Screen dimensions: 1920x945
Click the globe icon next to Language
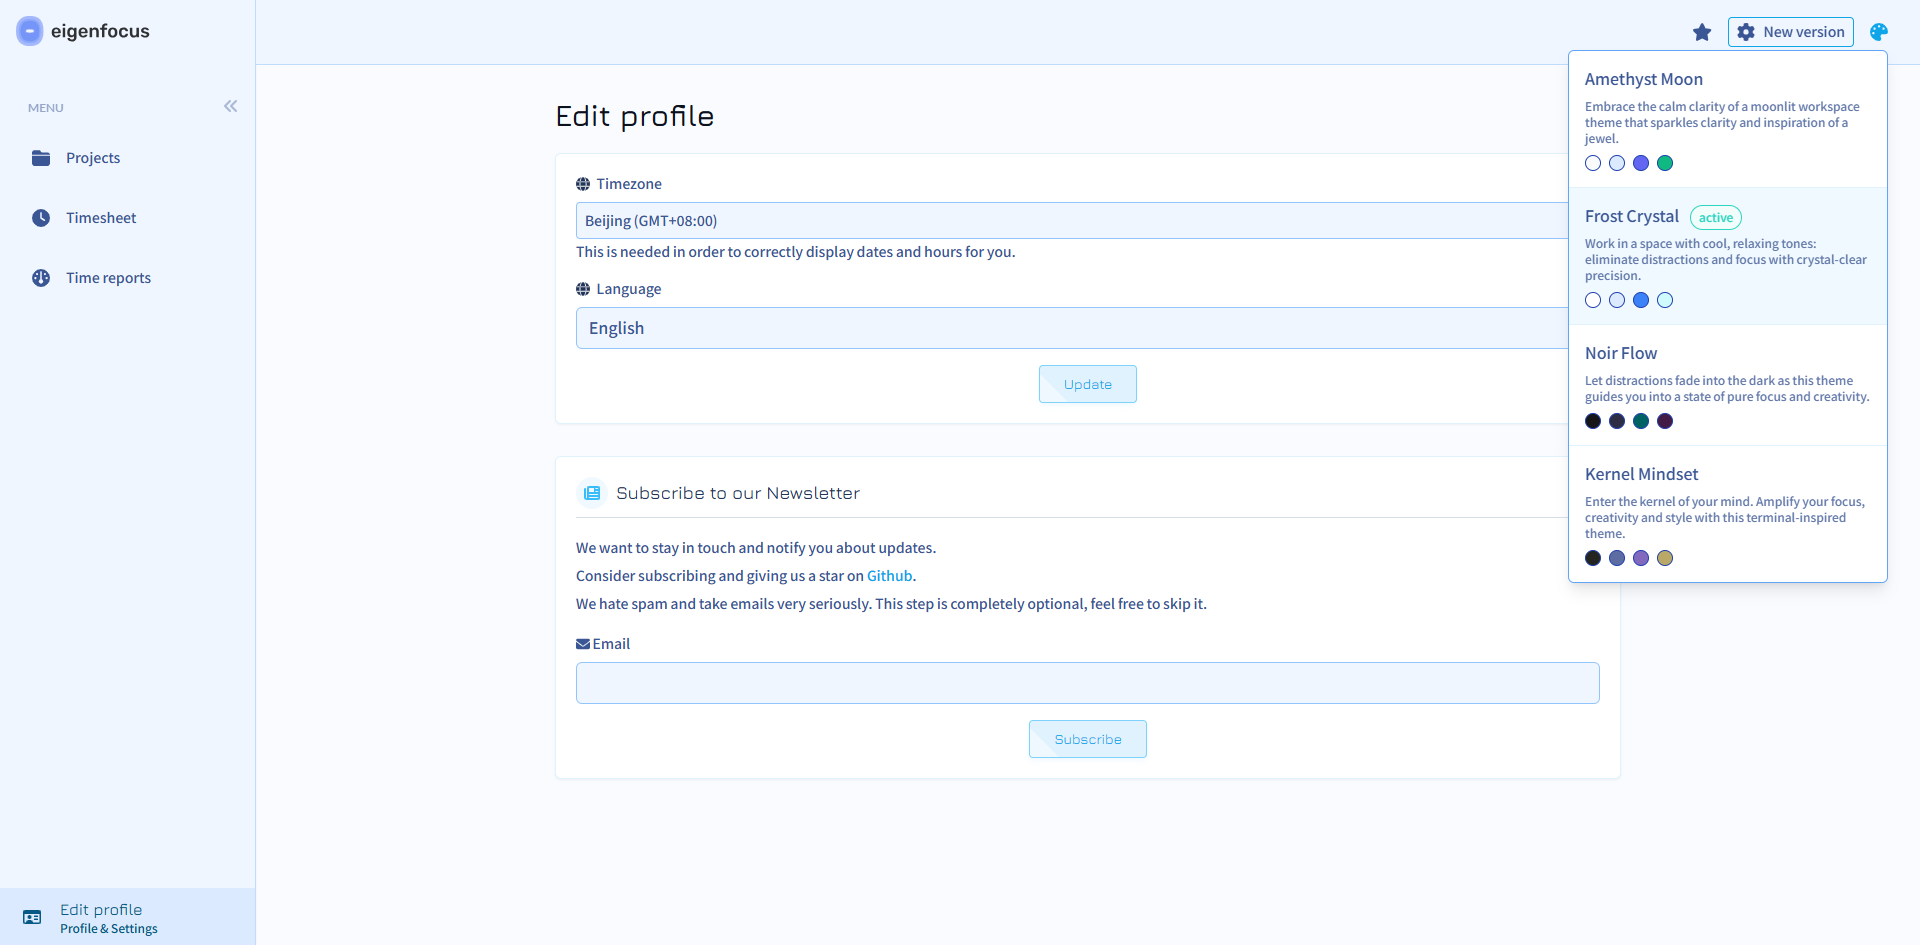[x=583, y=289]
